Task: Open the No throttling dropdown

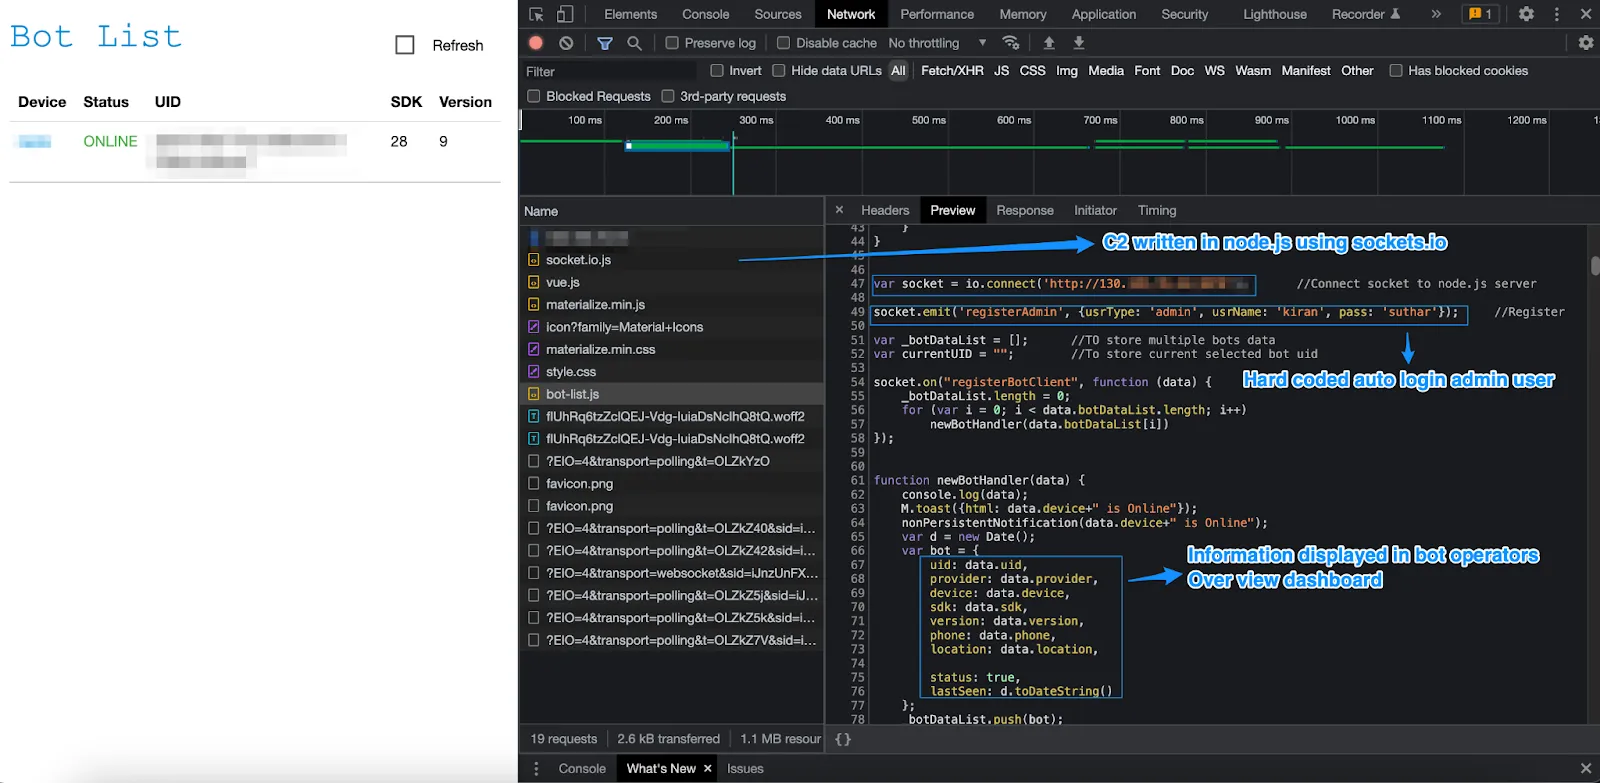Action: (937, 43)
